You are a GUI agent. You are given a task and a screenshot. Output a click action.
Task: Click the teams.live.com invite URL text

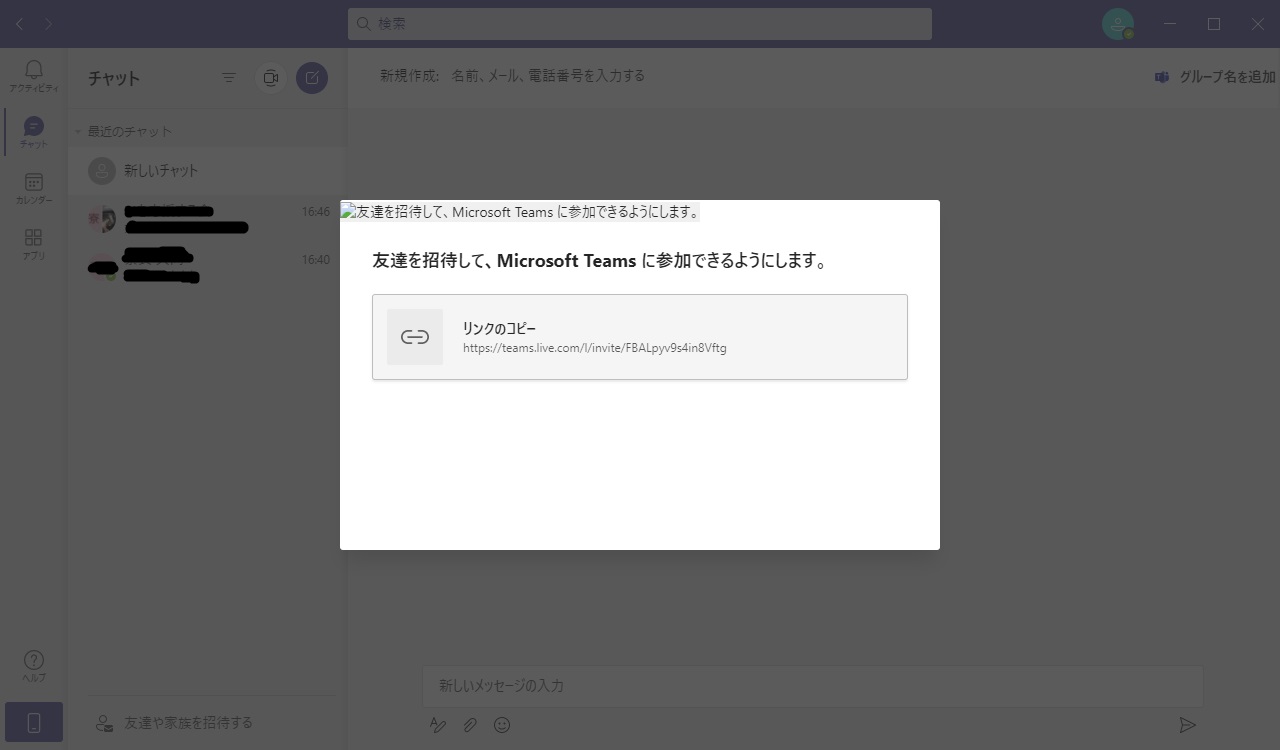(x=595, y=348)
